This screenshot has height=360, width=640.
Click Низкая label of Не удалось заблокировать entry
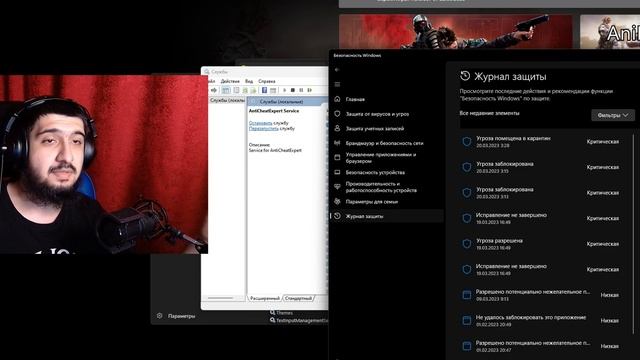[609, 321]
